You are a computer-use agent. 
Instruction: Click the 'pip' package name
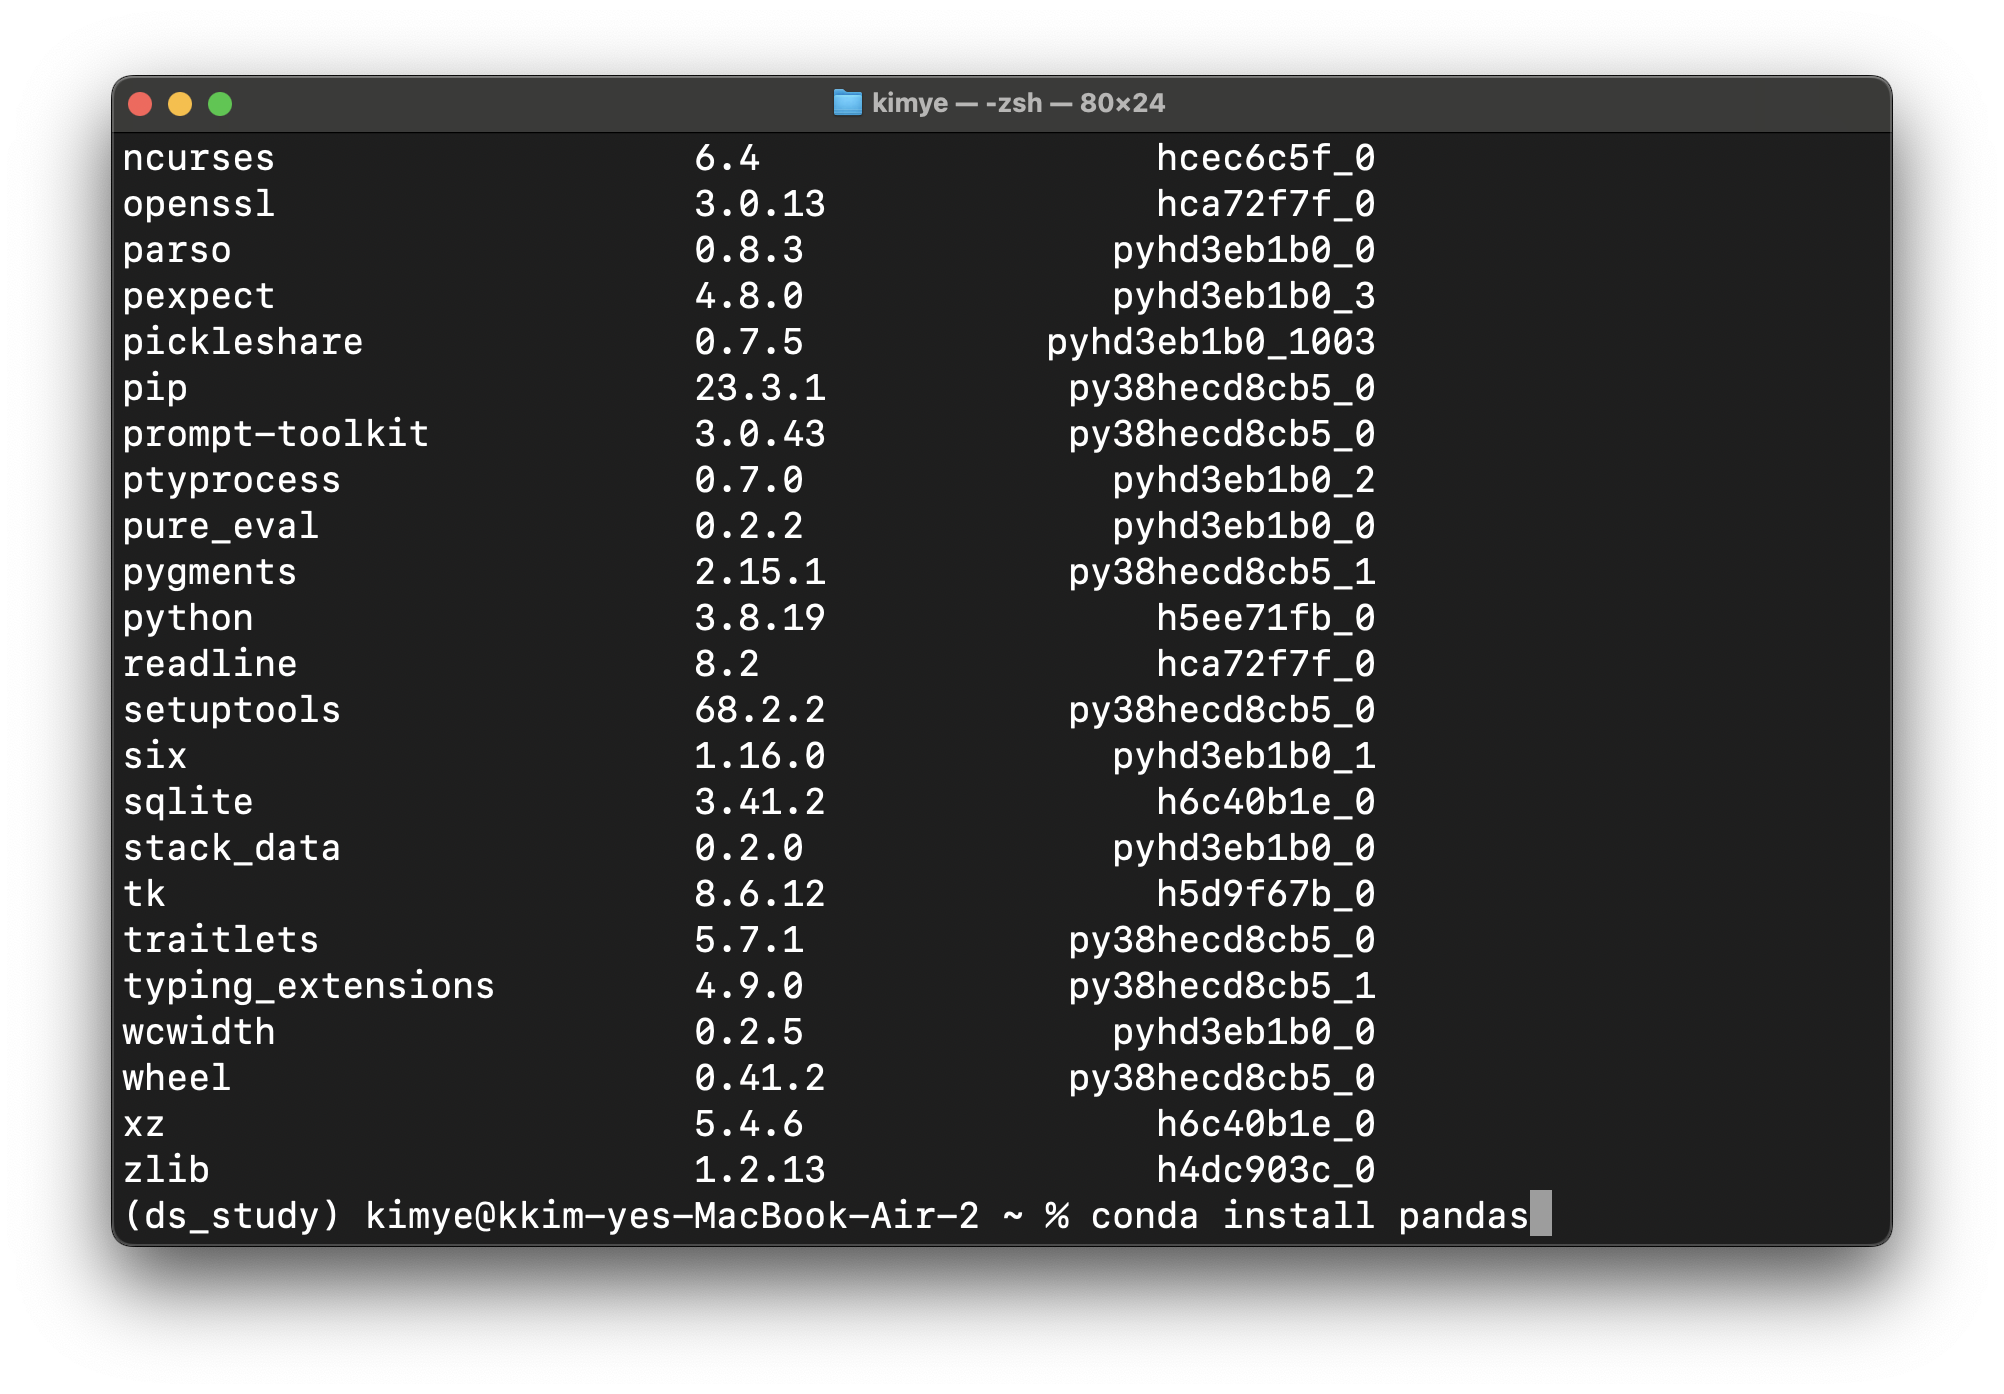155,388
